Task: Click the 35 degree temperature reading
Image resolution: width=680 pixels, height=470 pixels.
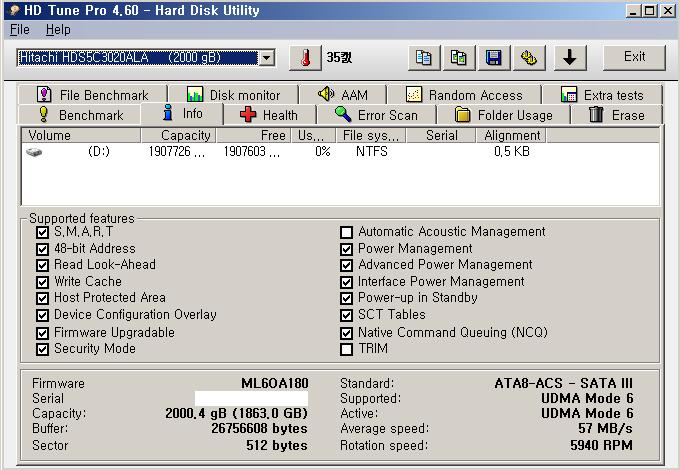Action: pyautogui.click(x=339, y=57)
